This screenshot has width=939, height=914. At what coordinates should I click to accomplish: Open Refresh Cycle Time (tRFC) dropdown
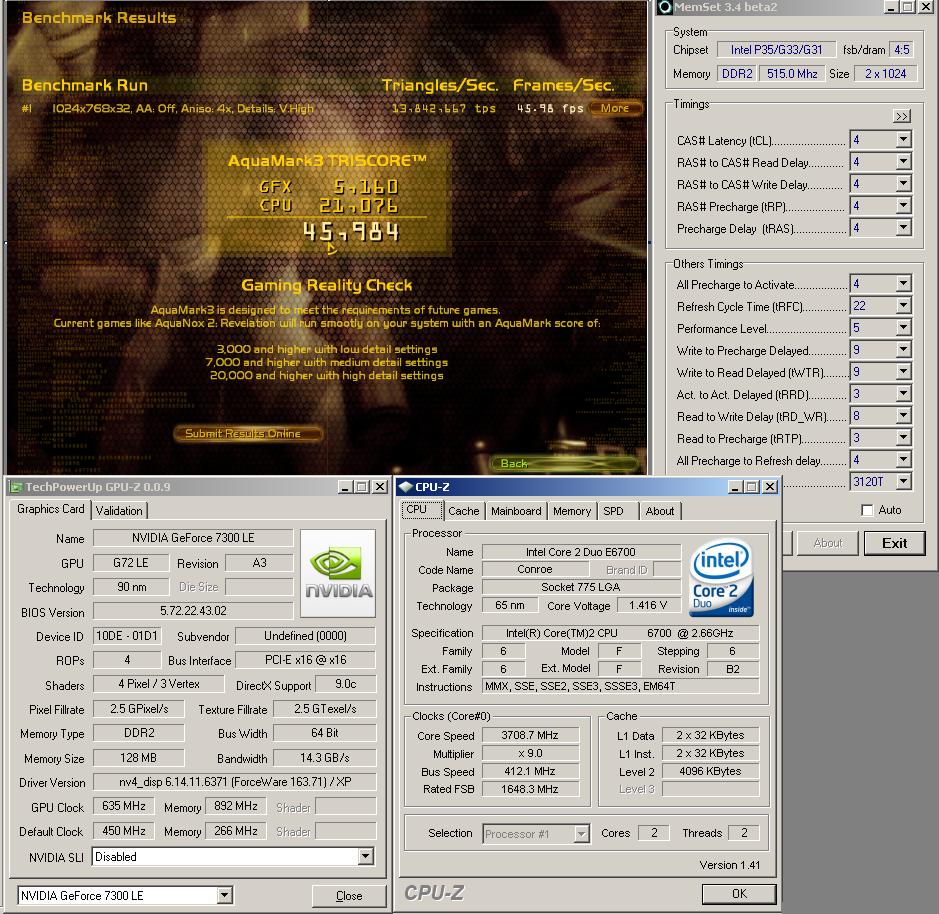[x=904, y=306]
